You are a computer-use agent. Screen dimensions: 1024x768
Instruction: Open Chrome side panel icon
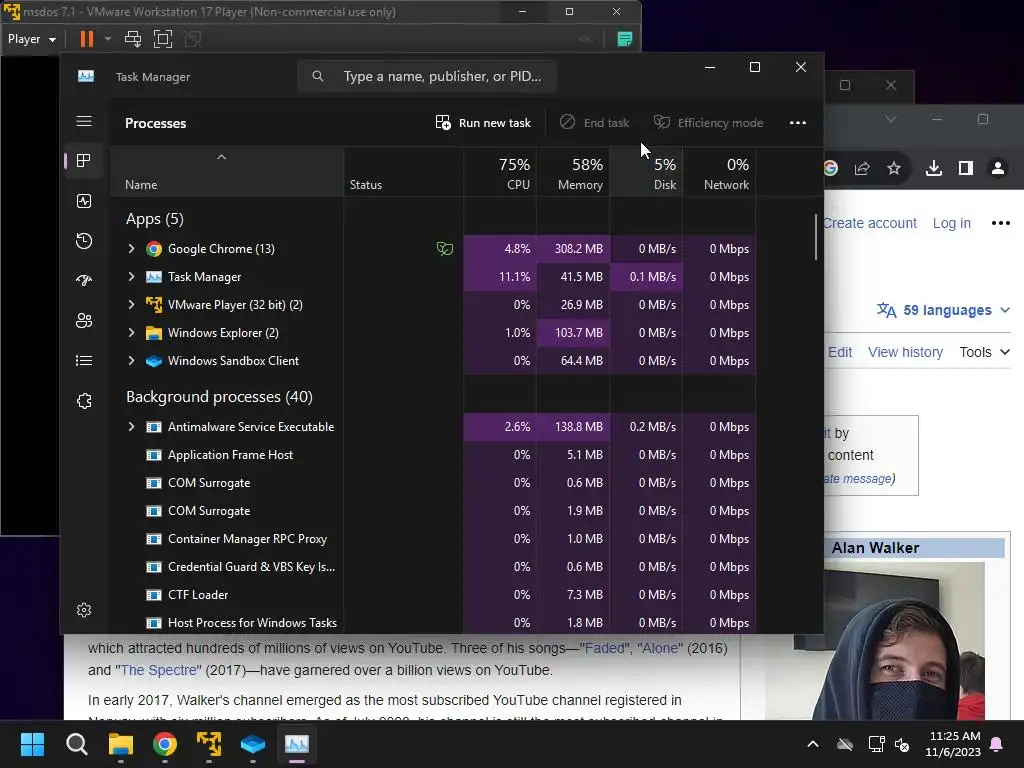click(966, 168)
